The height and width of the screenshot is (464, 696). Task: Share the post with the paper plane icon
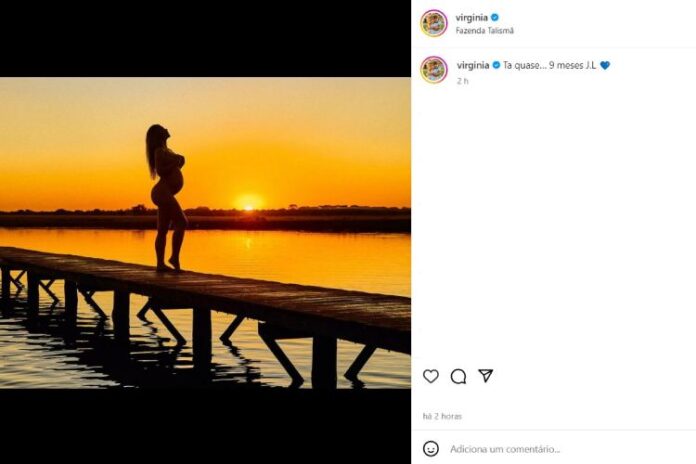pos(485,376)
